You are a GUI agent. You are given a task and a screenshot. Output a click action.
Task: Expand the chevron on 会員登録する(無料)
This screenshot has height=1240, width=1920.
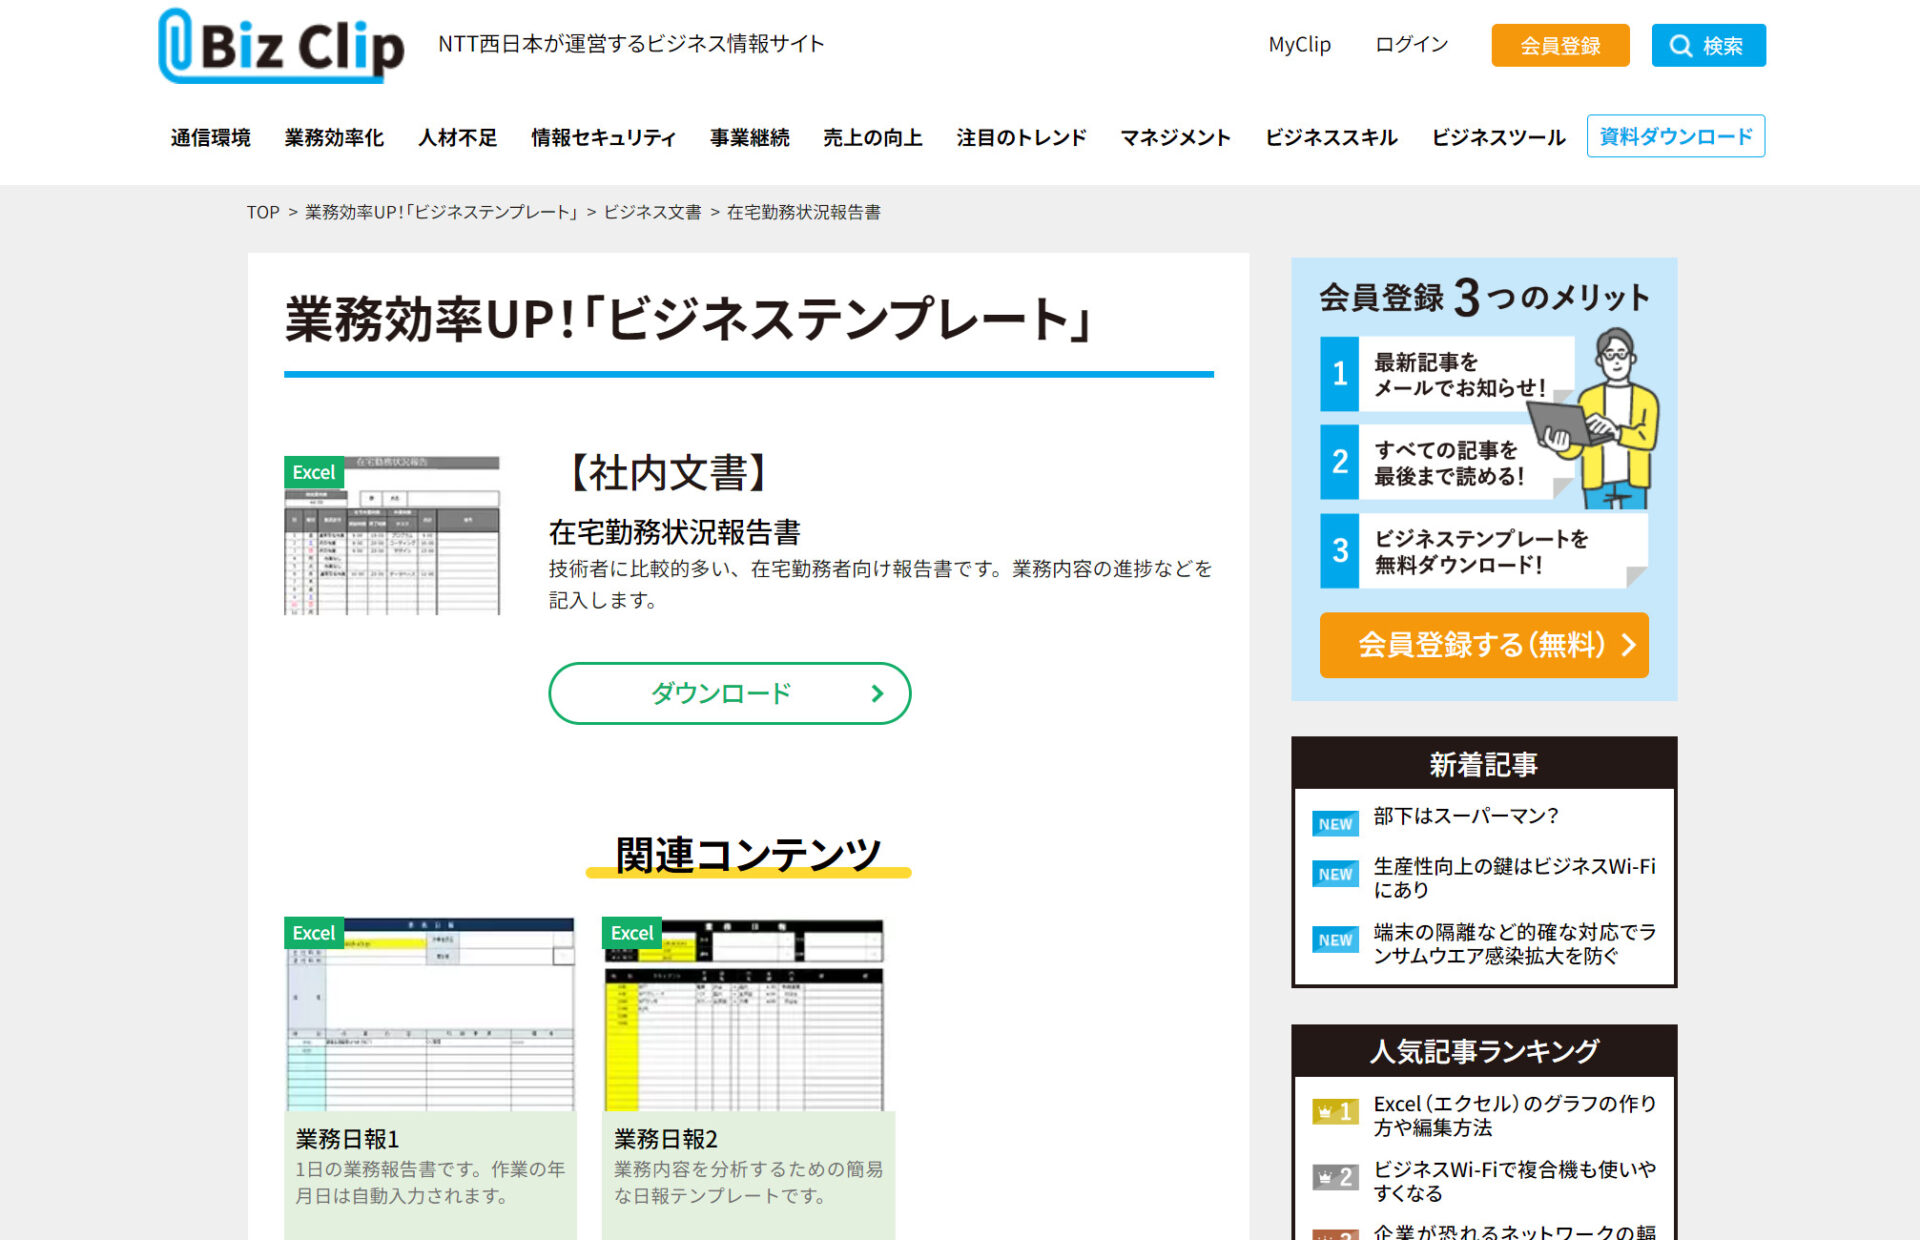click(1628, 645)
